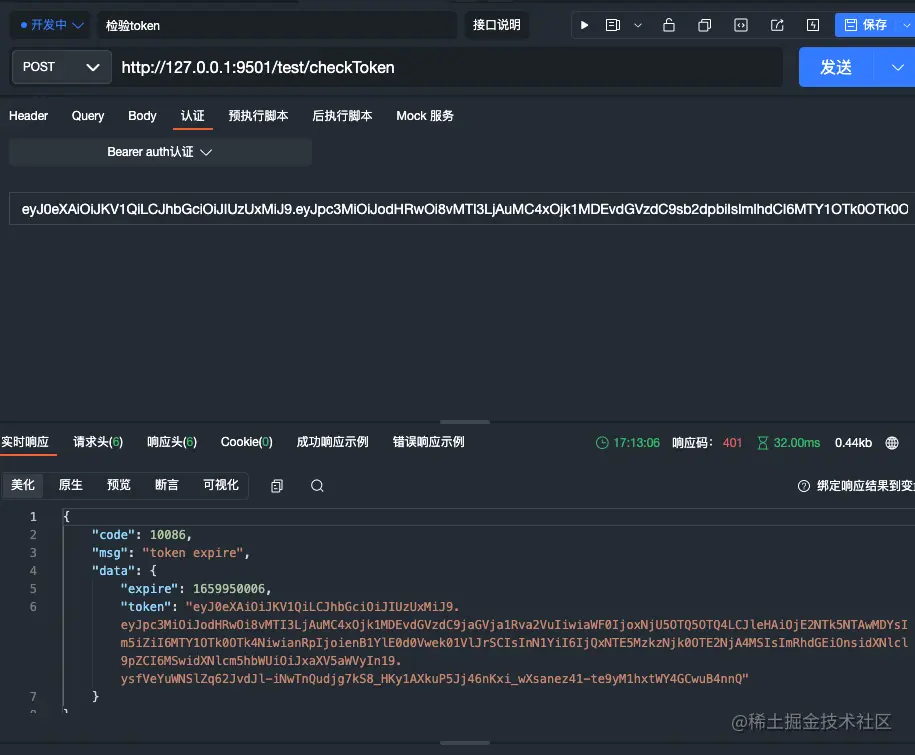Click the unlock padlock icon

click(669, 25)
